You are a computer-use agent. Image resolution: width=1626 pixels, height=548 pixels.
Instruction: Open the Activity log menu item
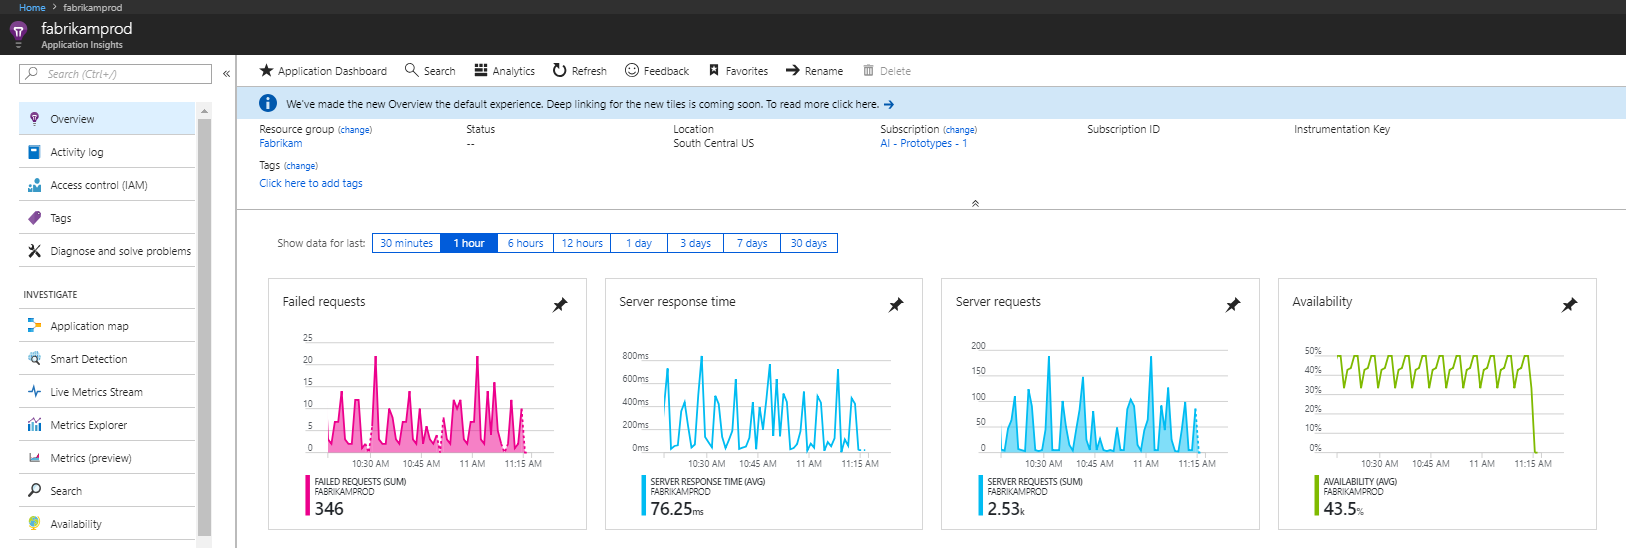click(76, 152)
